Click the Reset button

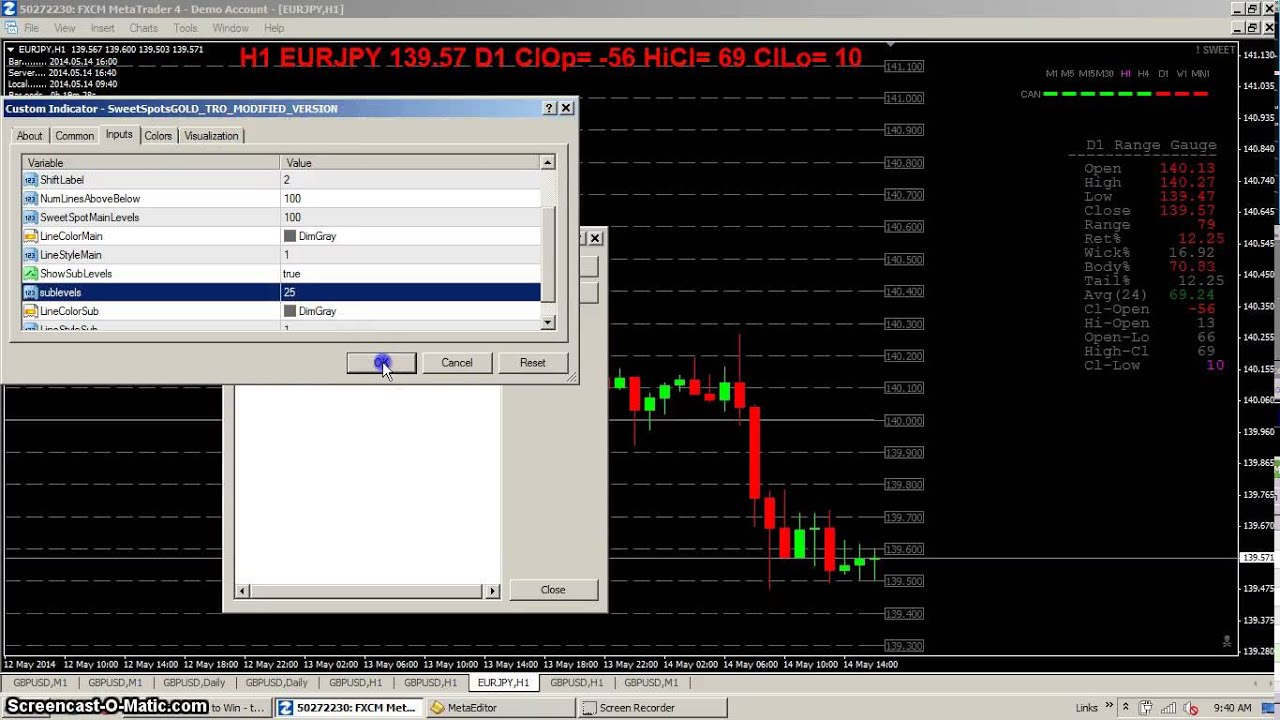click(x=533, y=363)
